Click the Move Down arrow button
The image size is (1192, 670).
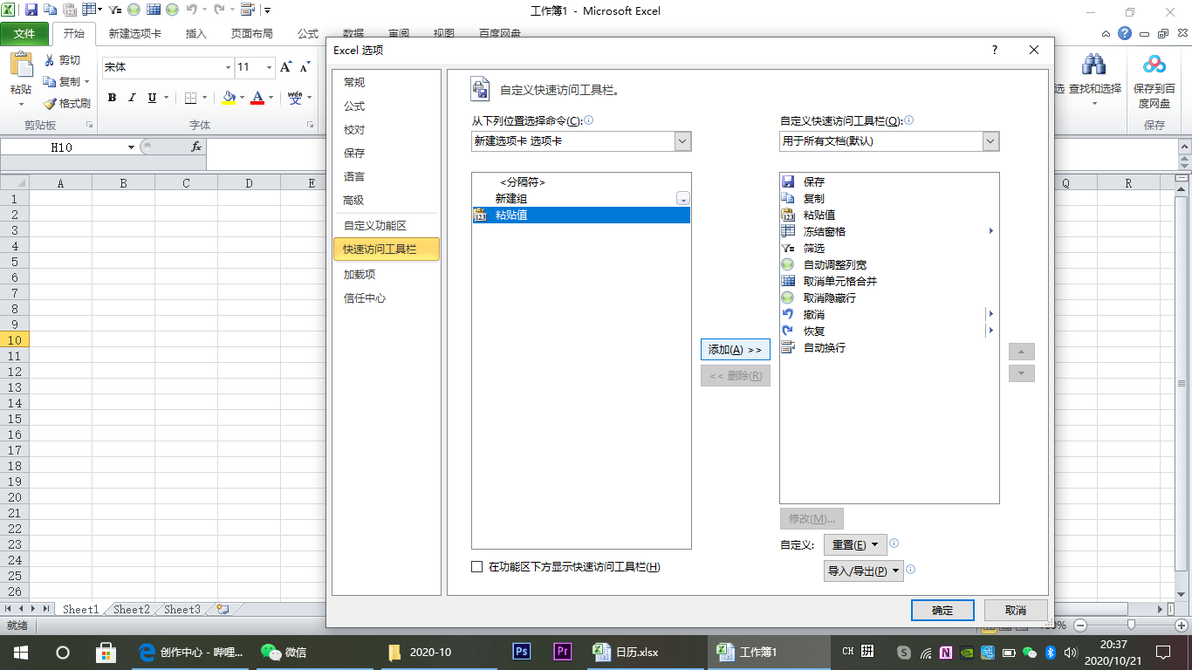pyautogui.click(x=1021, y=373)
